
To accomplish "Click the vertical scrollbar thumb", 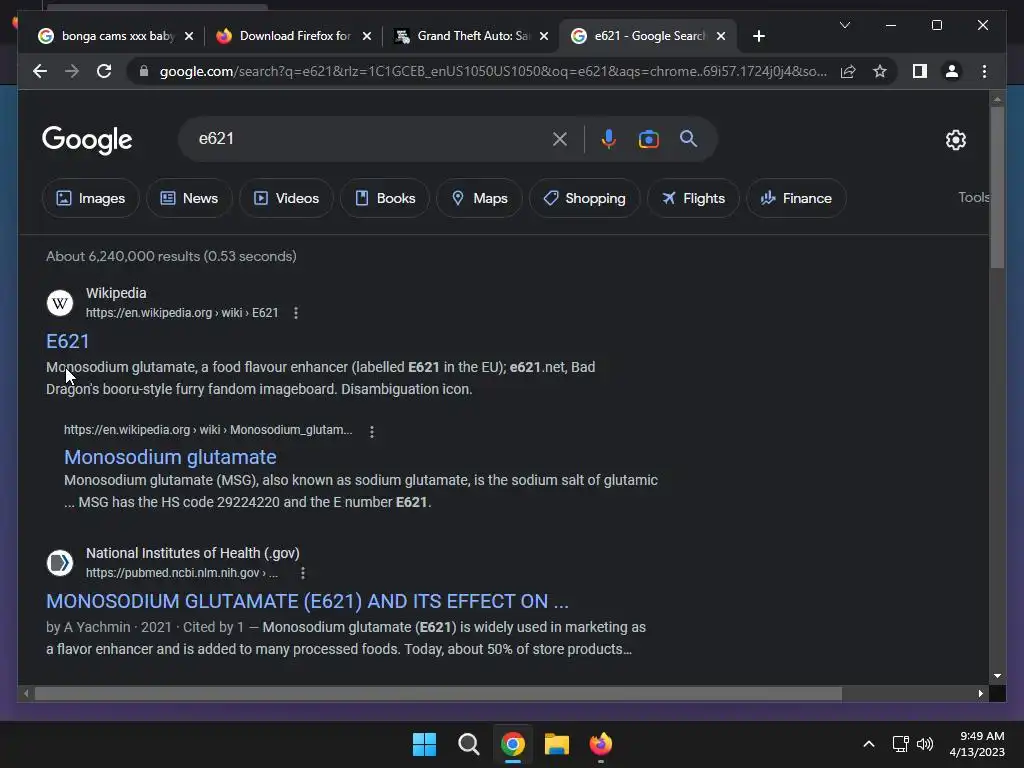I will pos(997,187).
